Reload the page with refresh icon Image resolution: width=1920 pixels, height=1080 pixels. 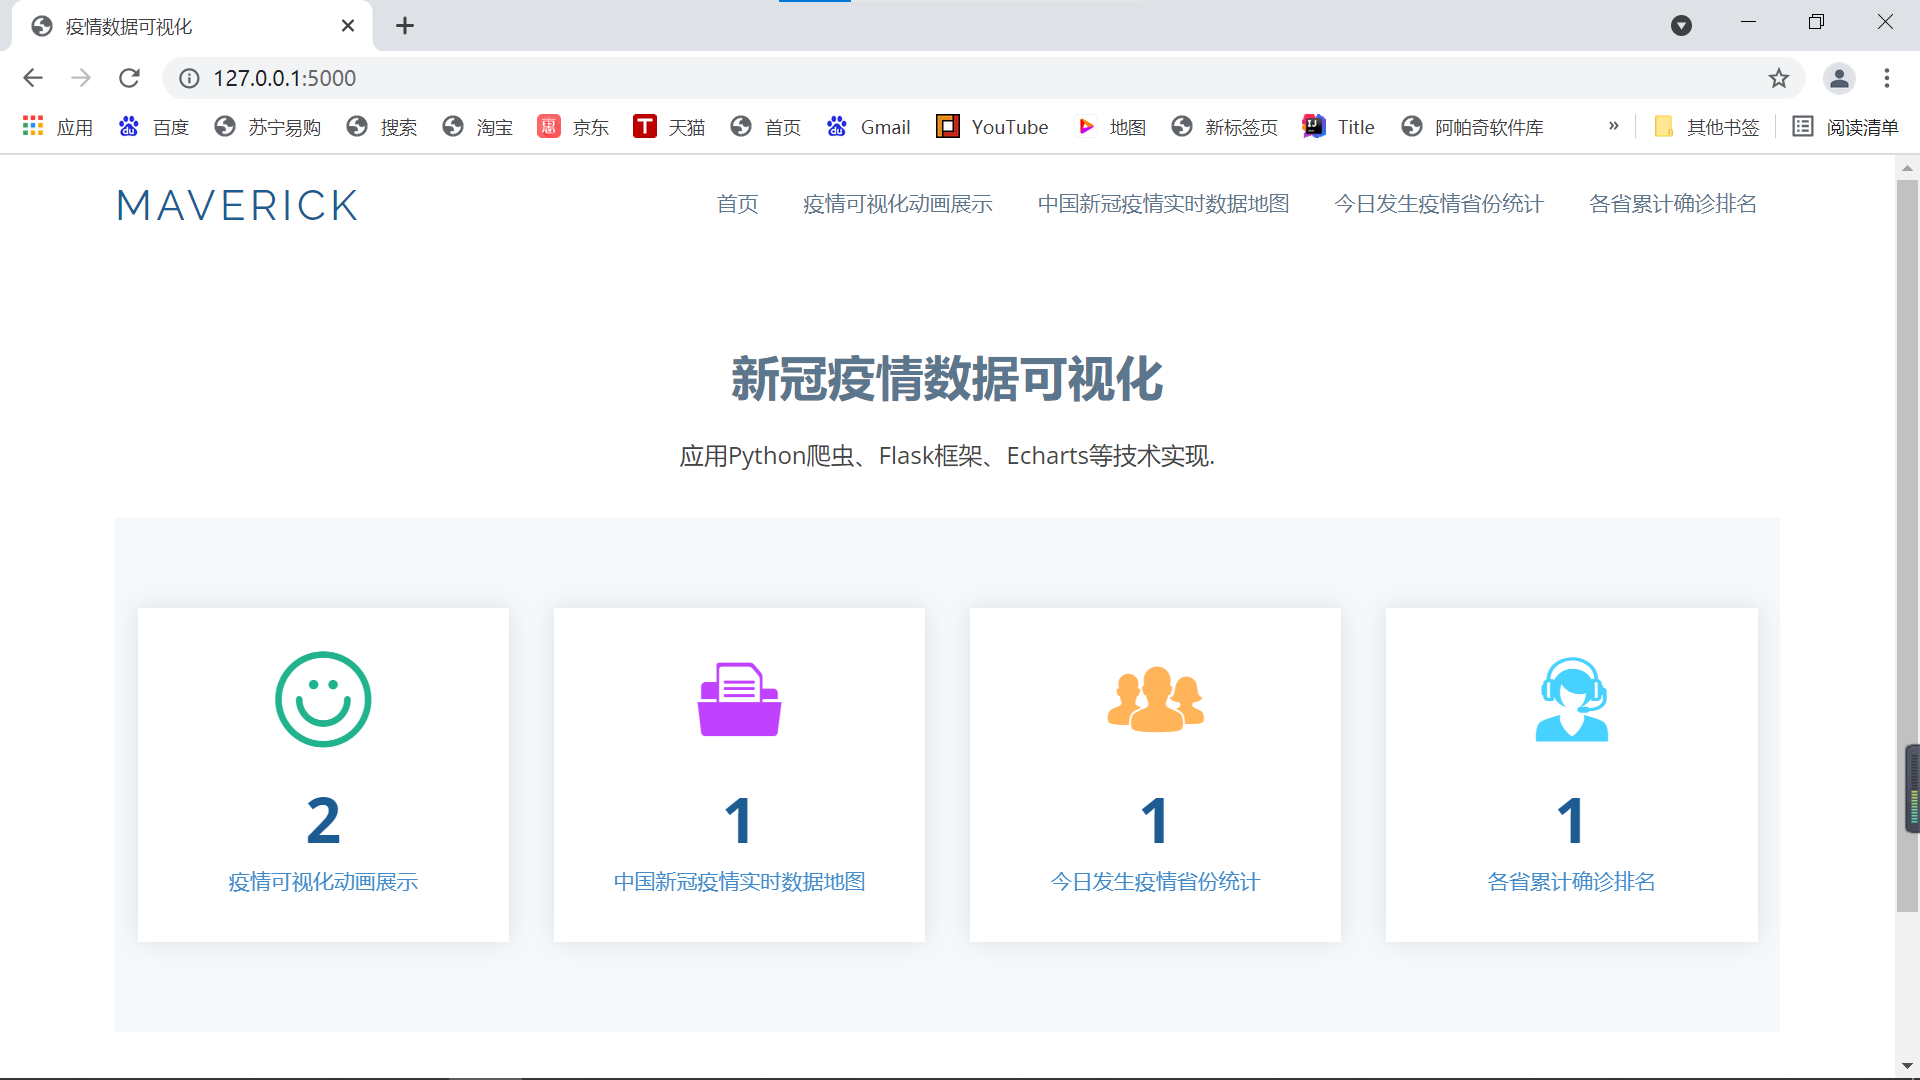(129, 78)
